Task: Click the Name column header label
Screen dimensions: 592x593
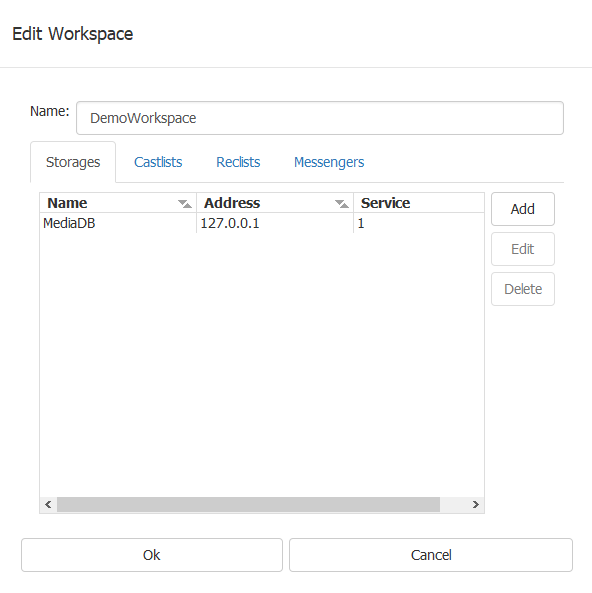Action: pyautogui.click(x=67, y=203)
